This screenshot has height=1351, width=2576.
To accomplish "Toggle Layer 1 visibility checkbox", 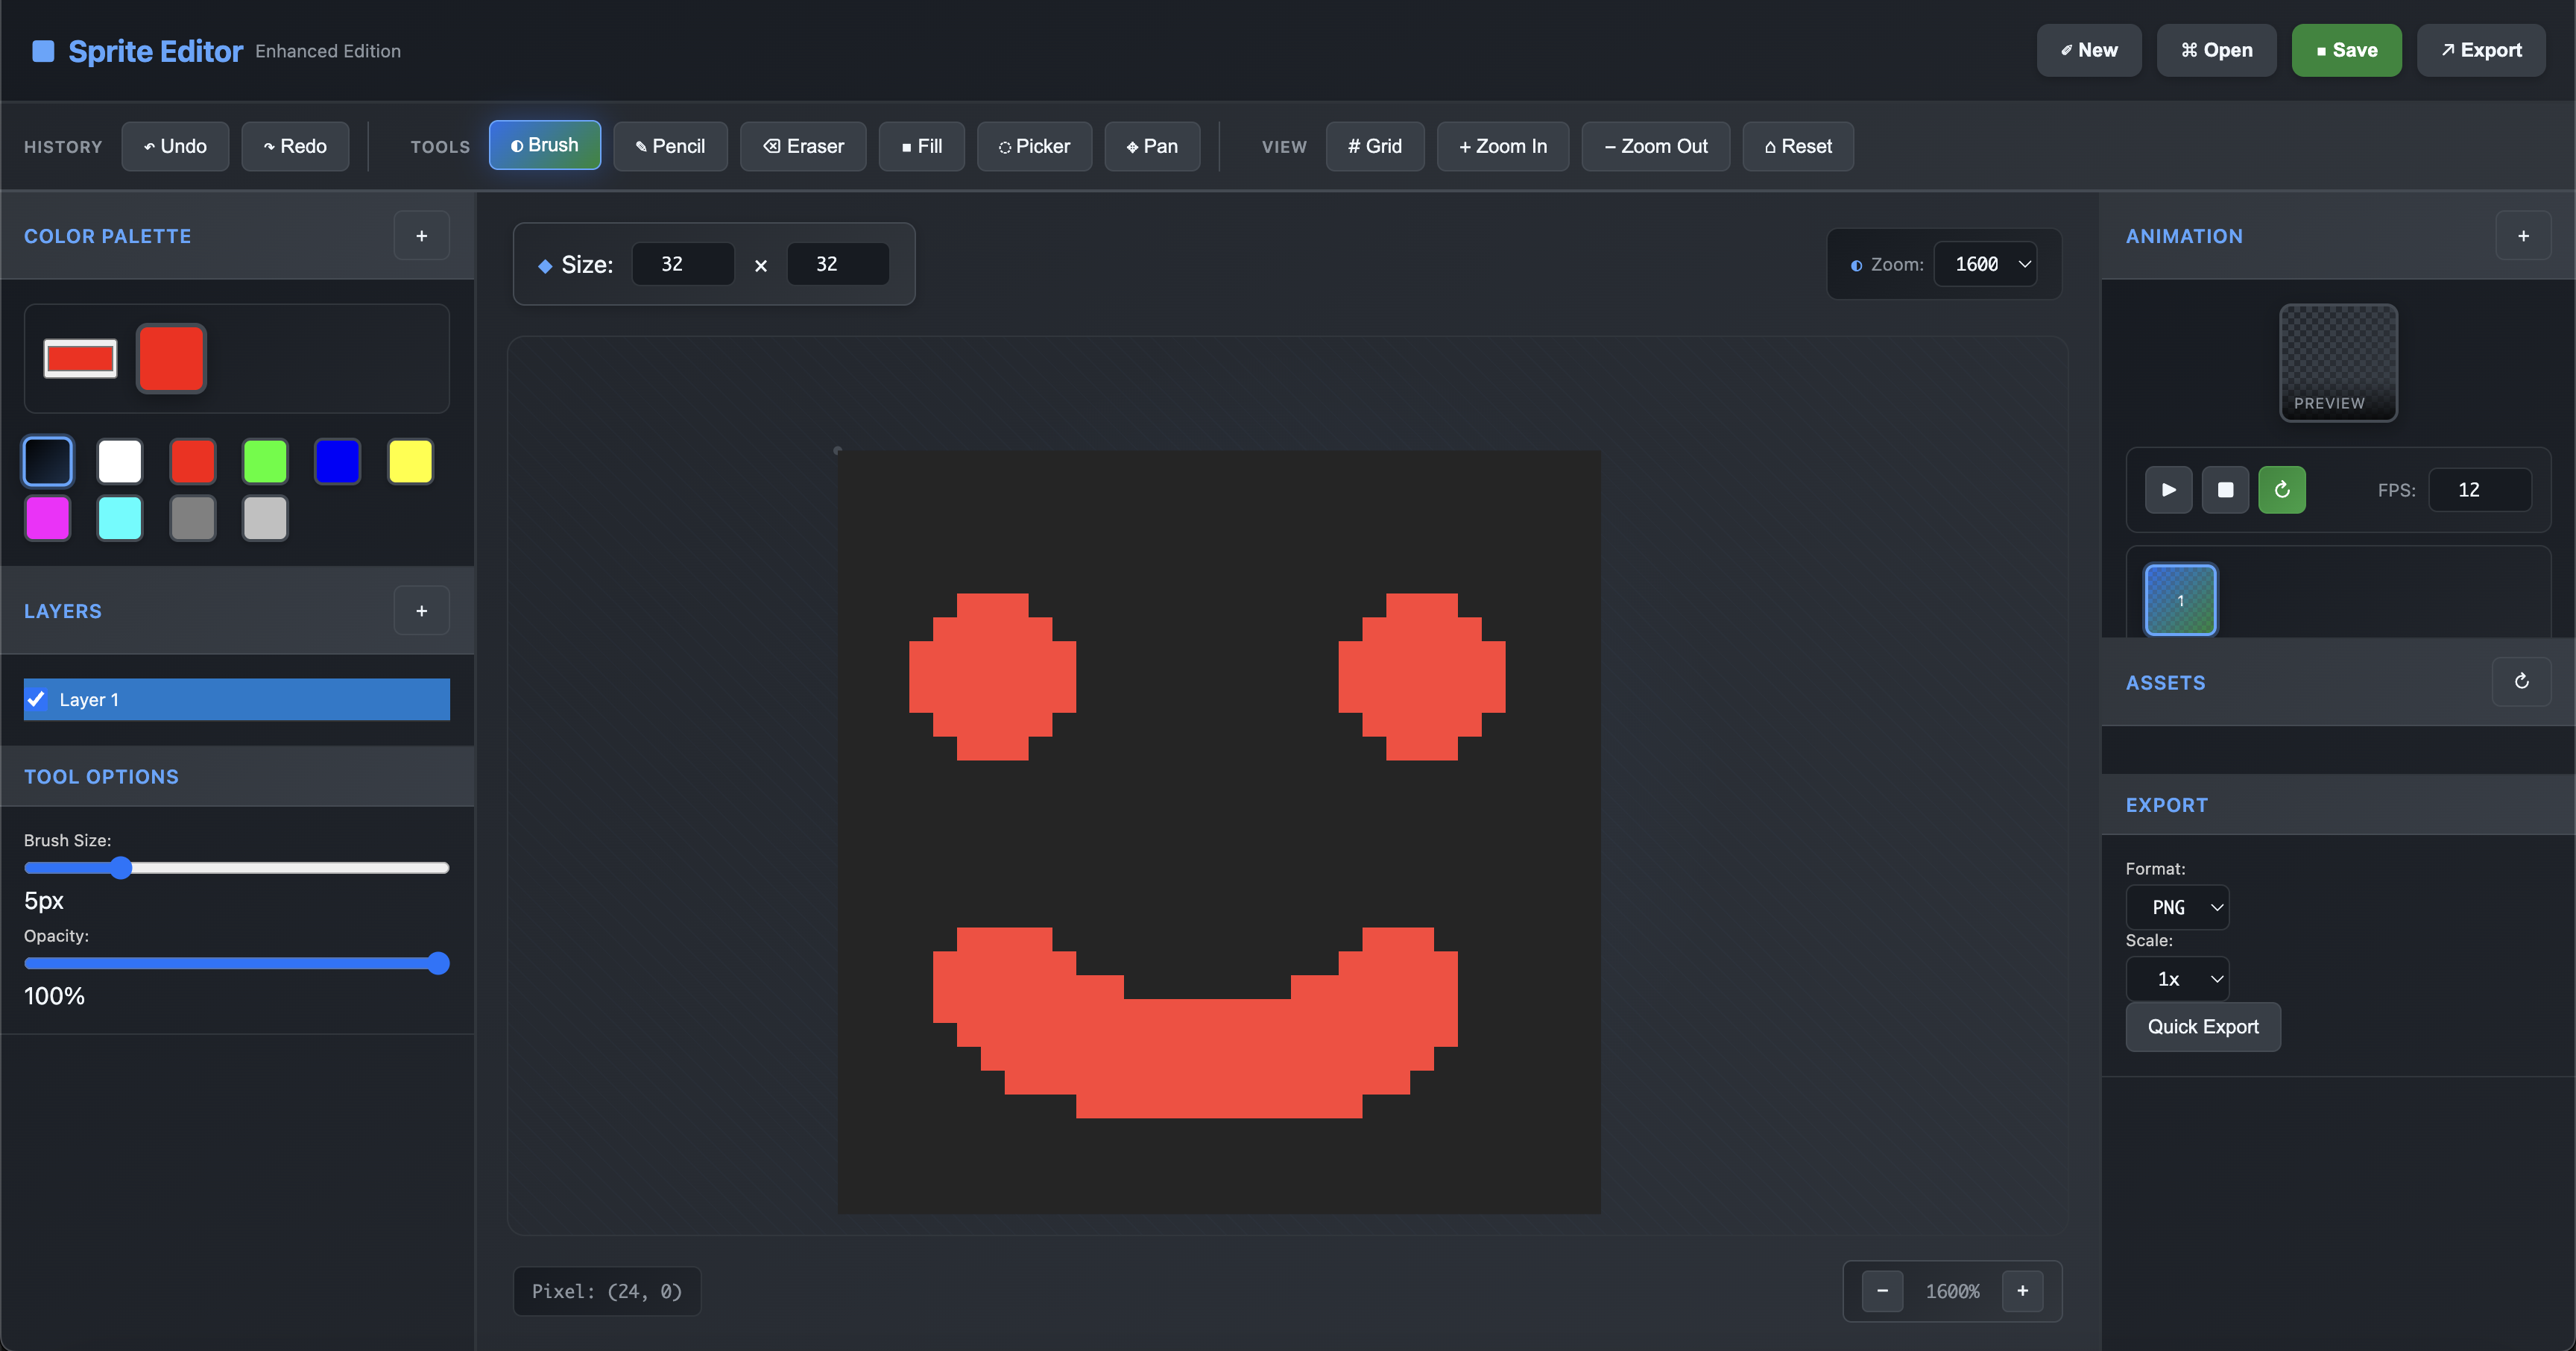I will [x=37, y=699].
